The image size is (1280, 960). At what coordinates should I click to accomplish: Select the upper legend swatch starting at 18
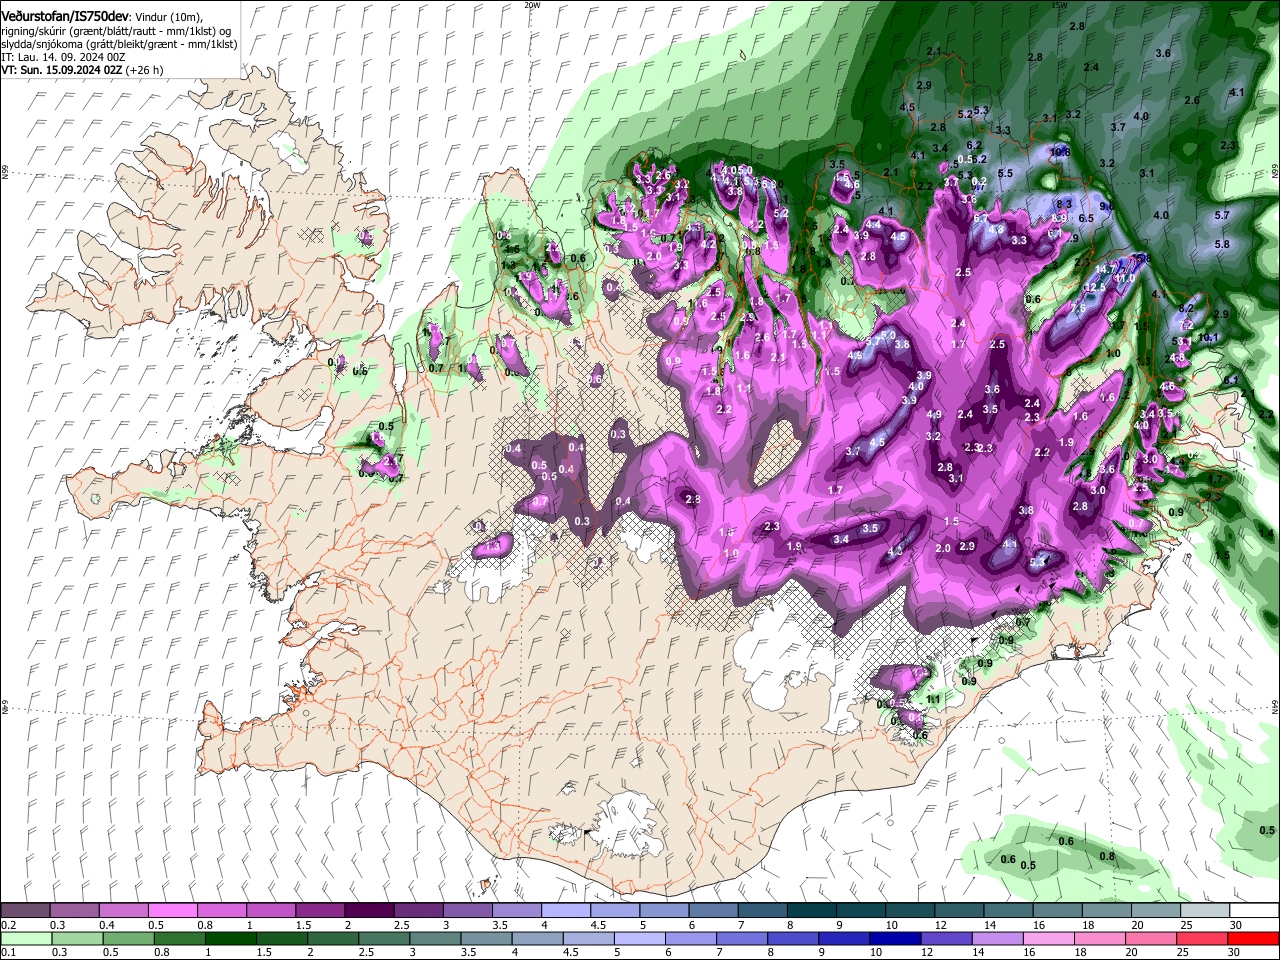(1105, 911)
